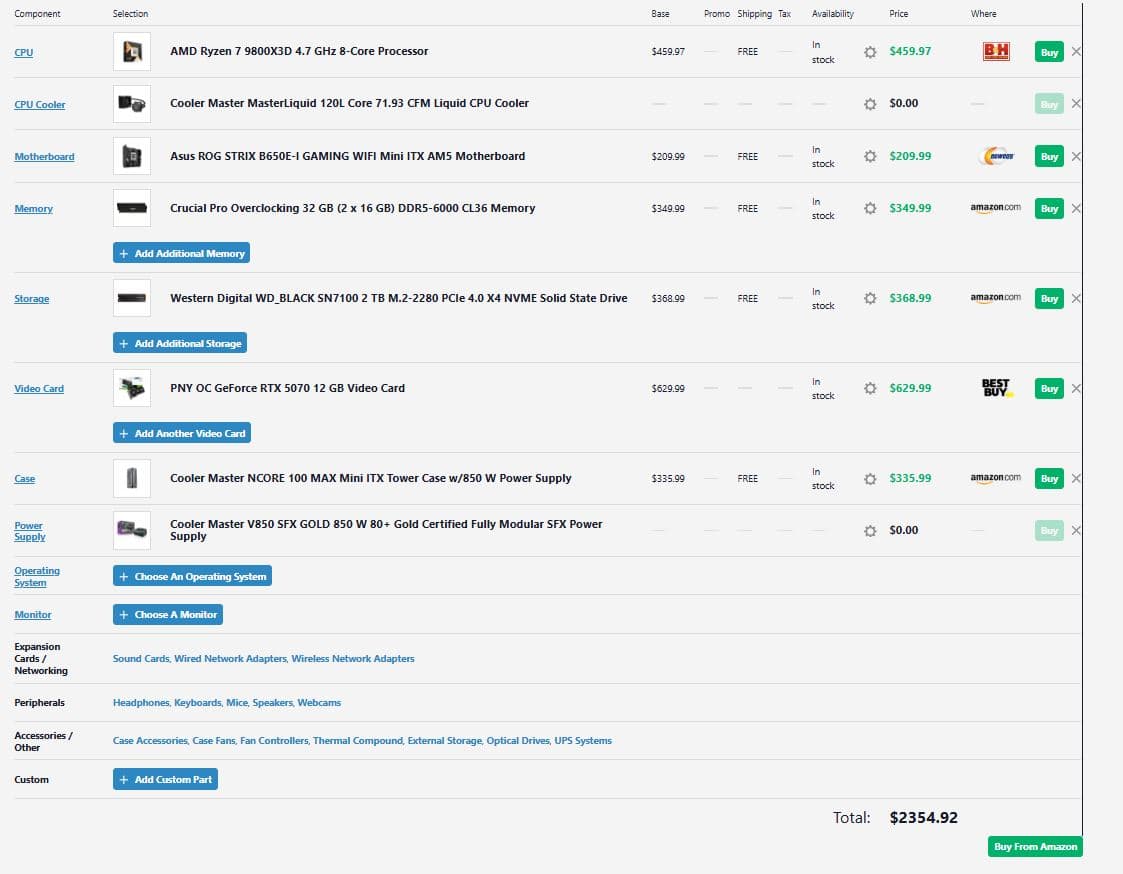1123x874 pixels.
Task: Open the Power Supply component link
Action: 29,531
